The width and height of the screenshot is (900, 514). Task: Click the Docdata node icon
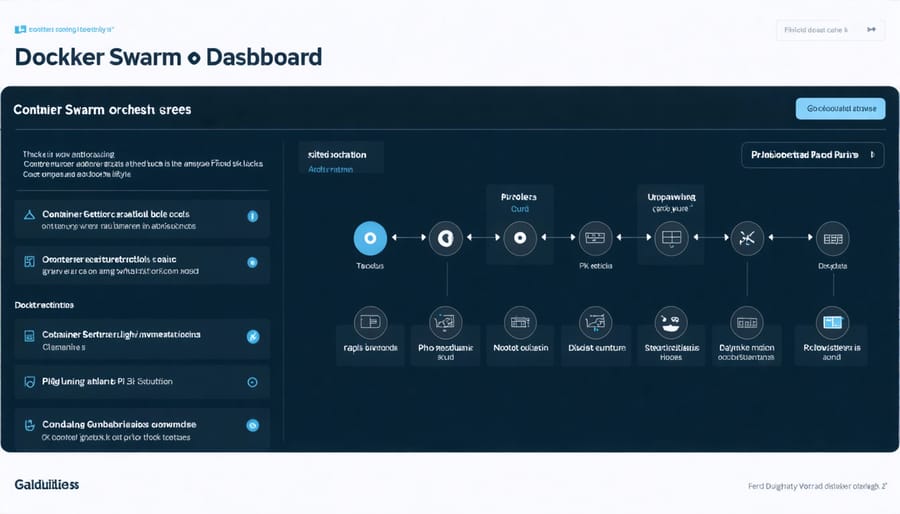click(833, 238)
